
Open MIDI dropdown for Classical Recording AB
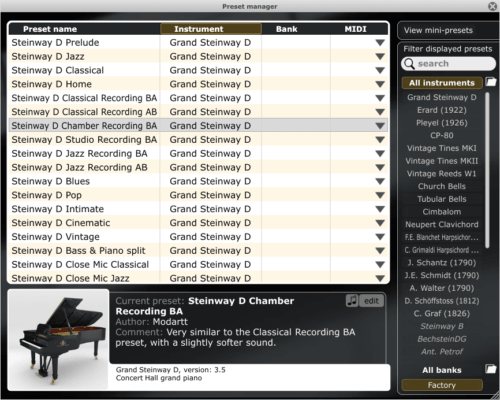tap(380, 112)
